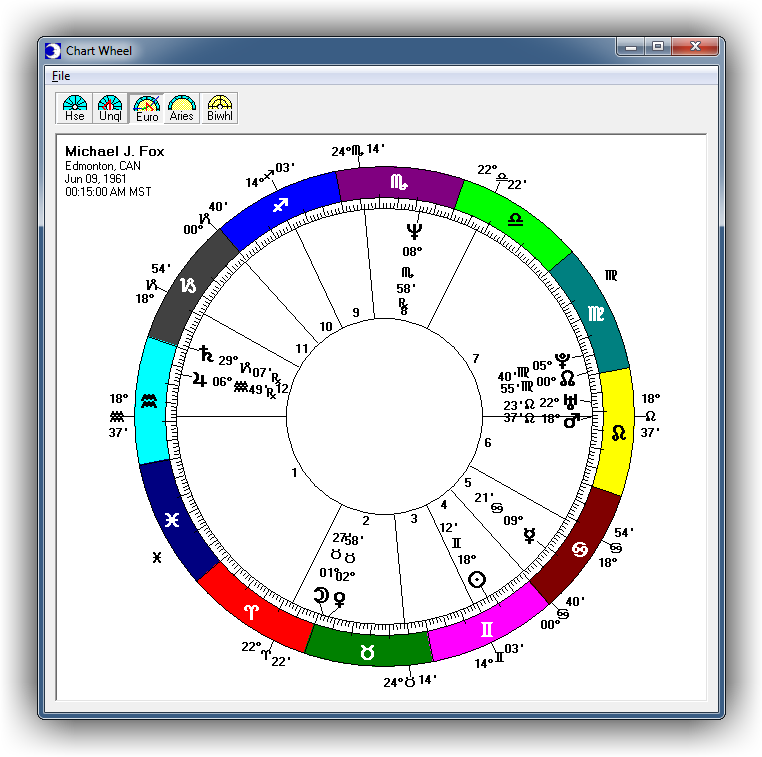The width and height of the screenshot is (762, 757).
Task: Click house number 2 label
Action: click(x=366, y=520)
